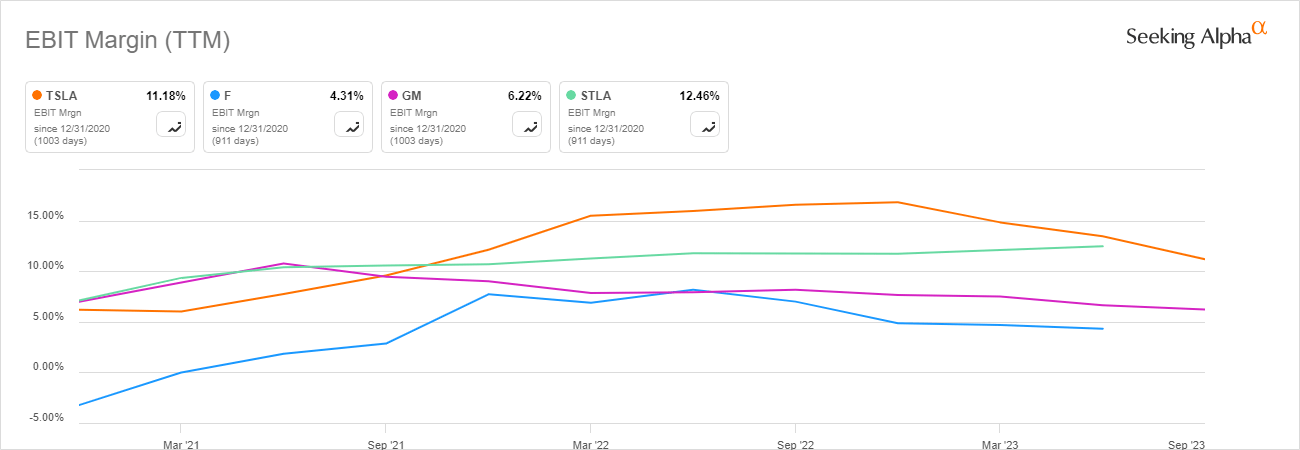
Task: Click the TSLA line style icon
Action: click(171, 125)
